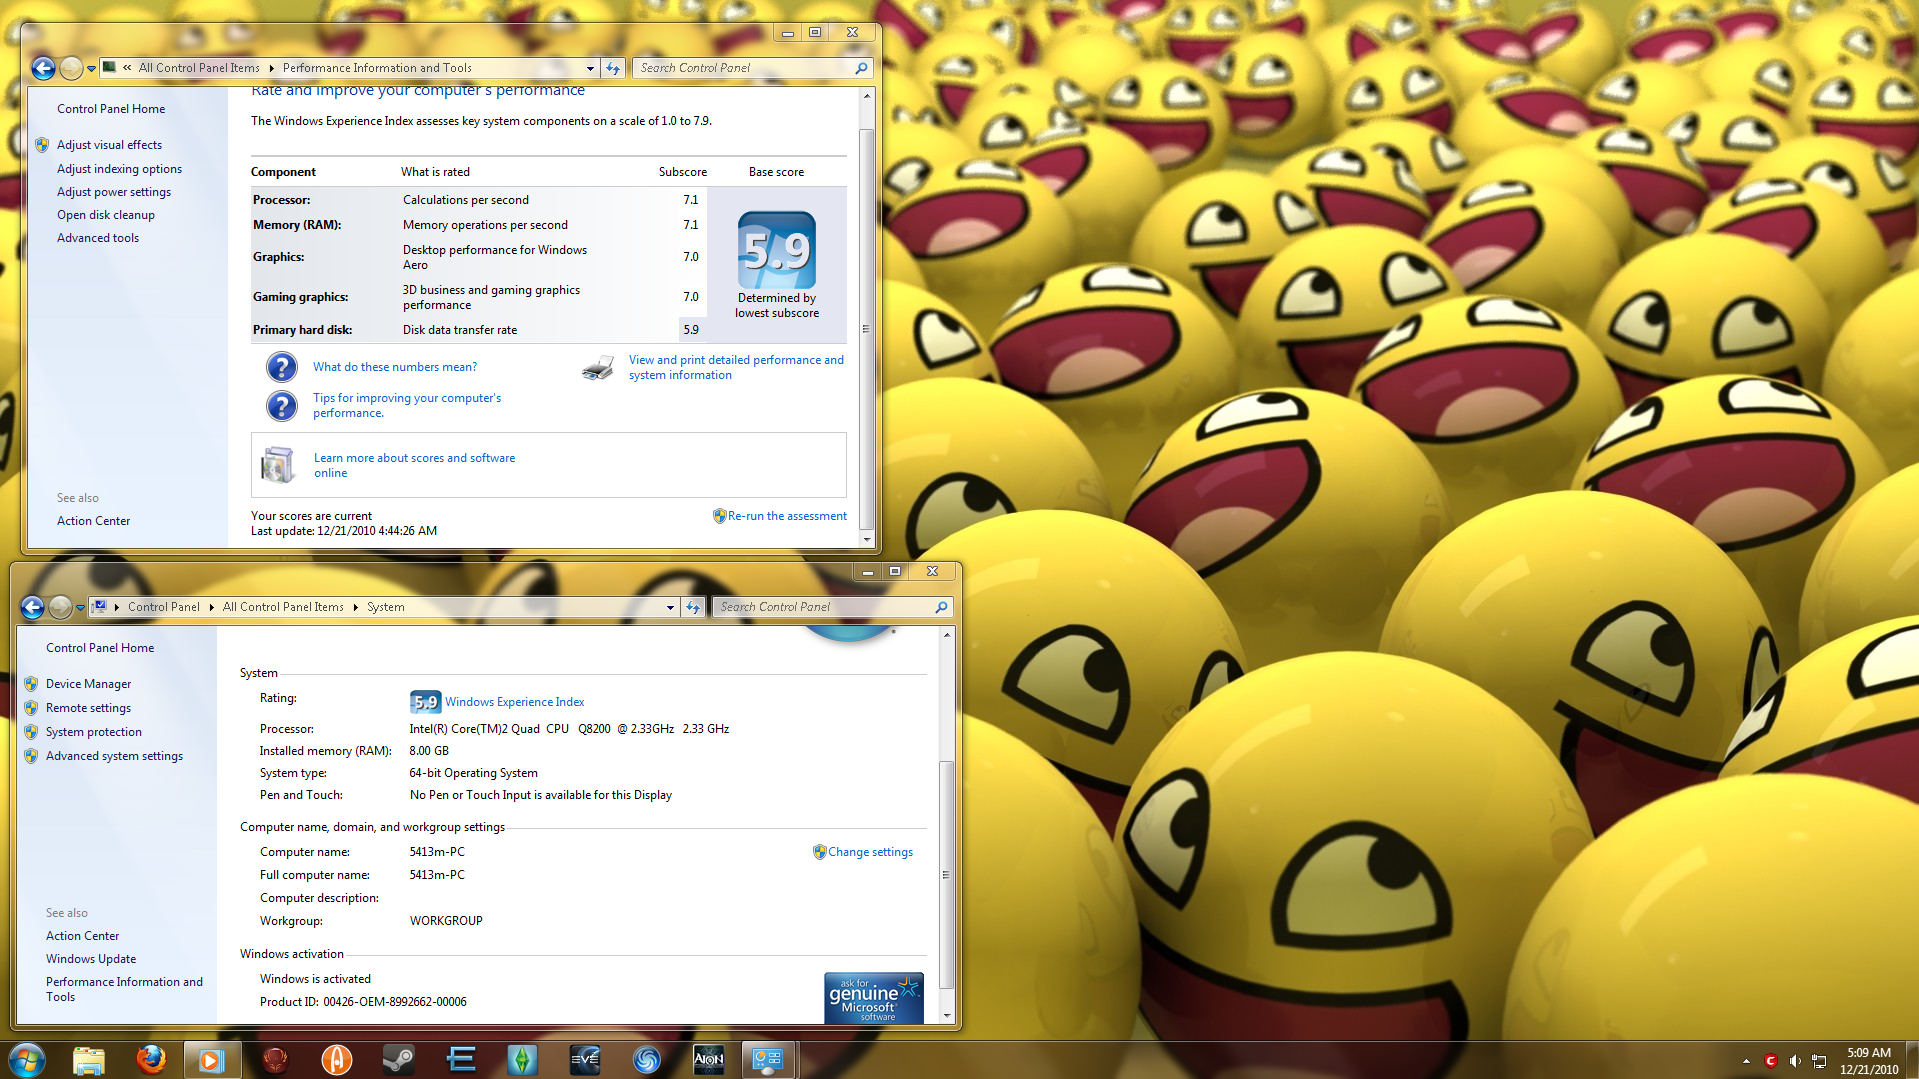Click the genuine Microsoft software badge

(x=874, y=998)
